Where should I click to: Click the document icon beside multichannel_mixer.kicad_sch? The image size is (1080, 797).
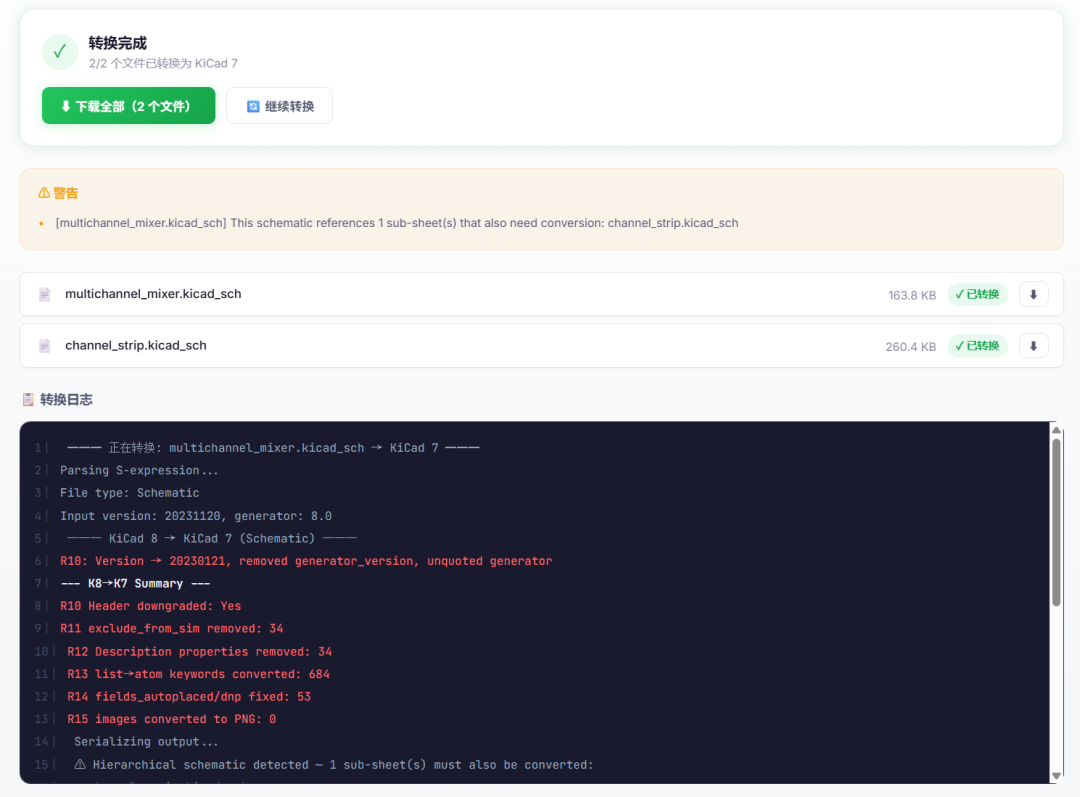(44, 294)
